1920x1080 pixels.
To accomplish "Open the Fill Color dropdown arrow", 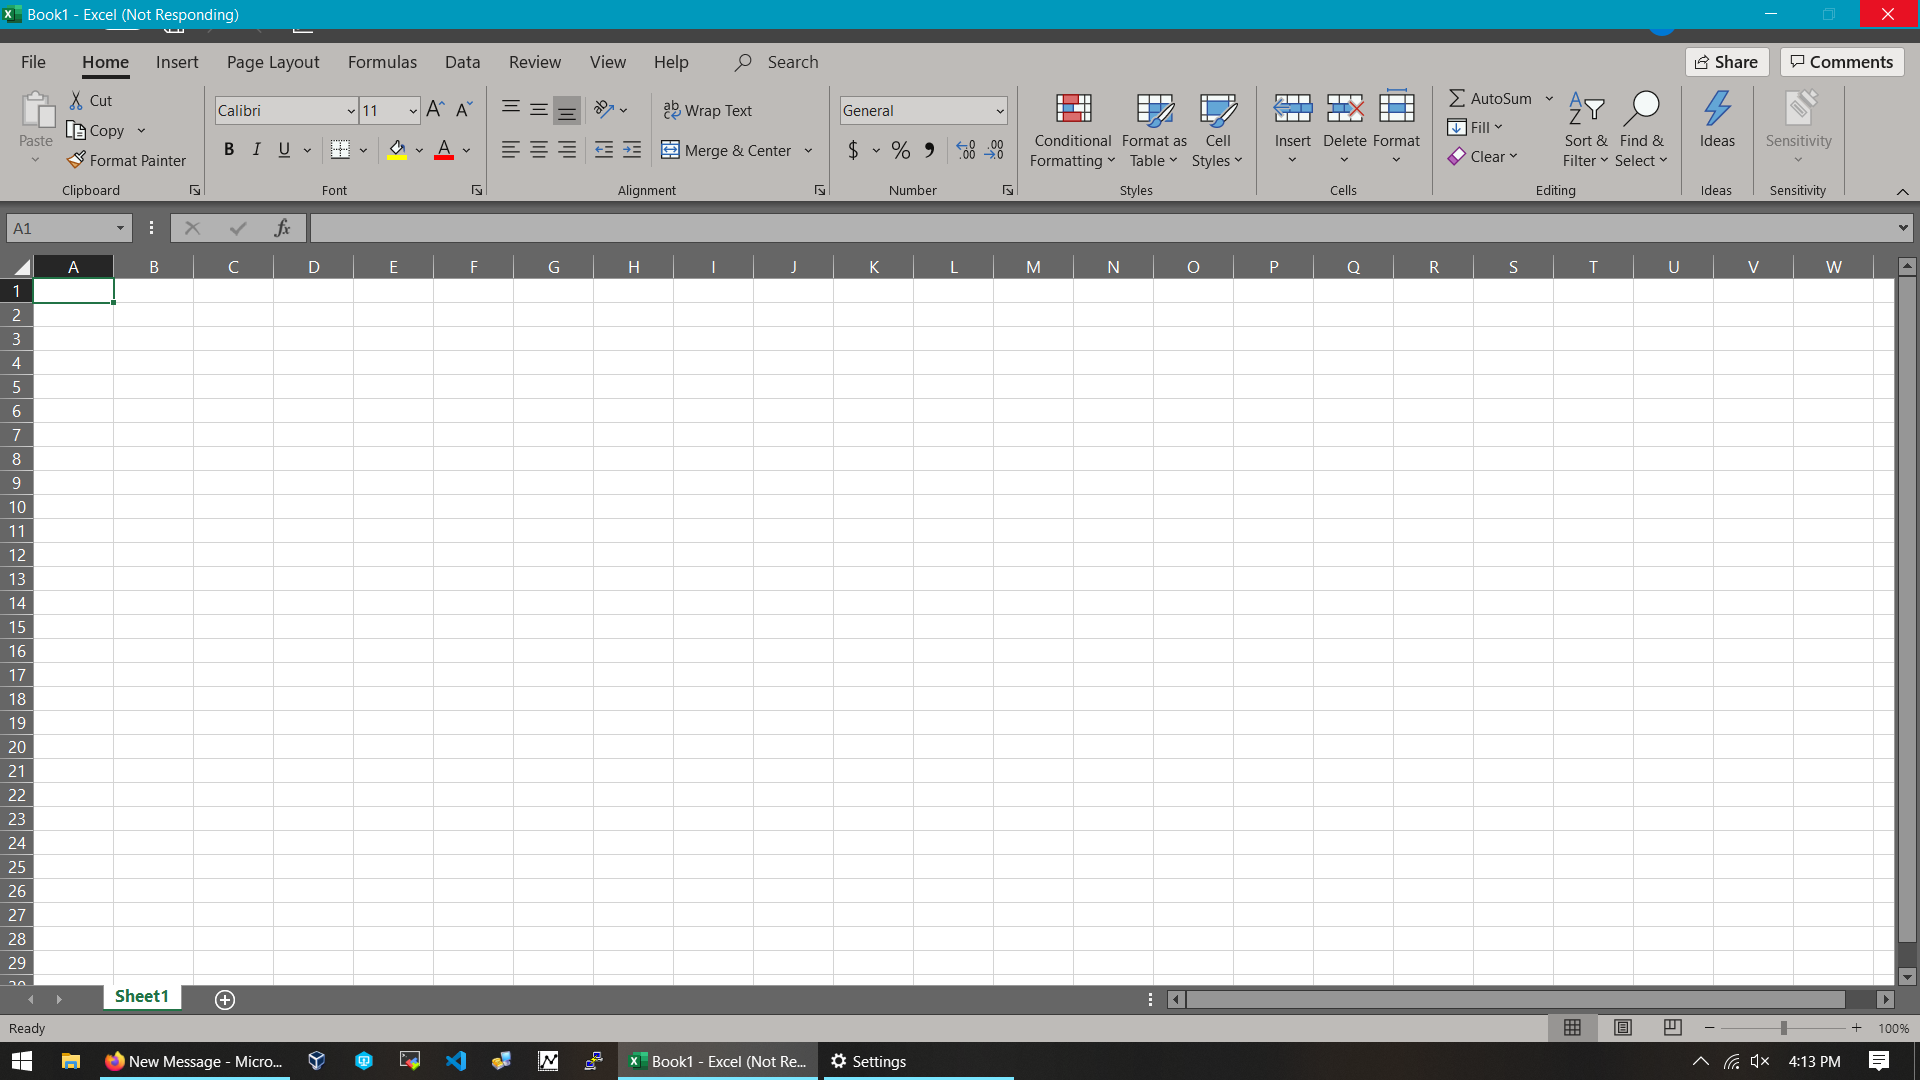I will [420, 150].
